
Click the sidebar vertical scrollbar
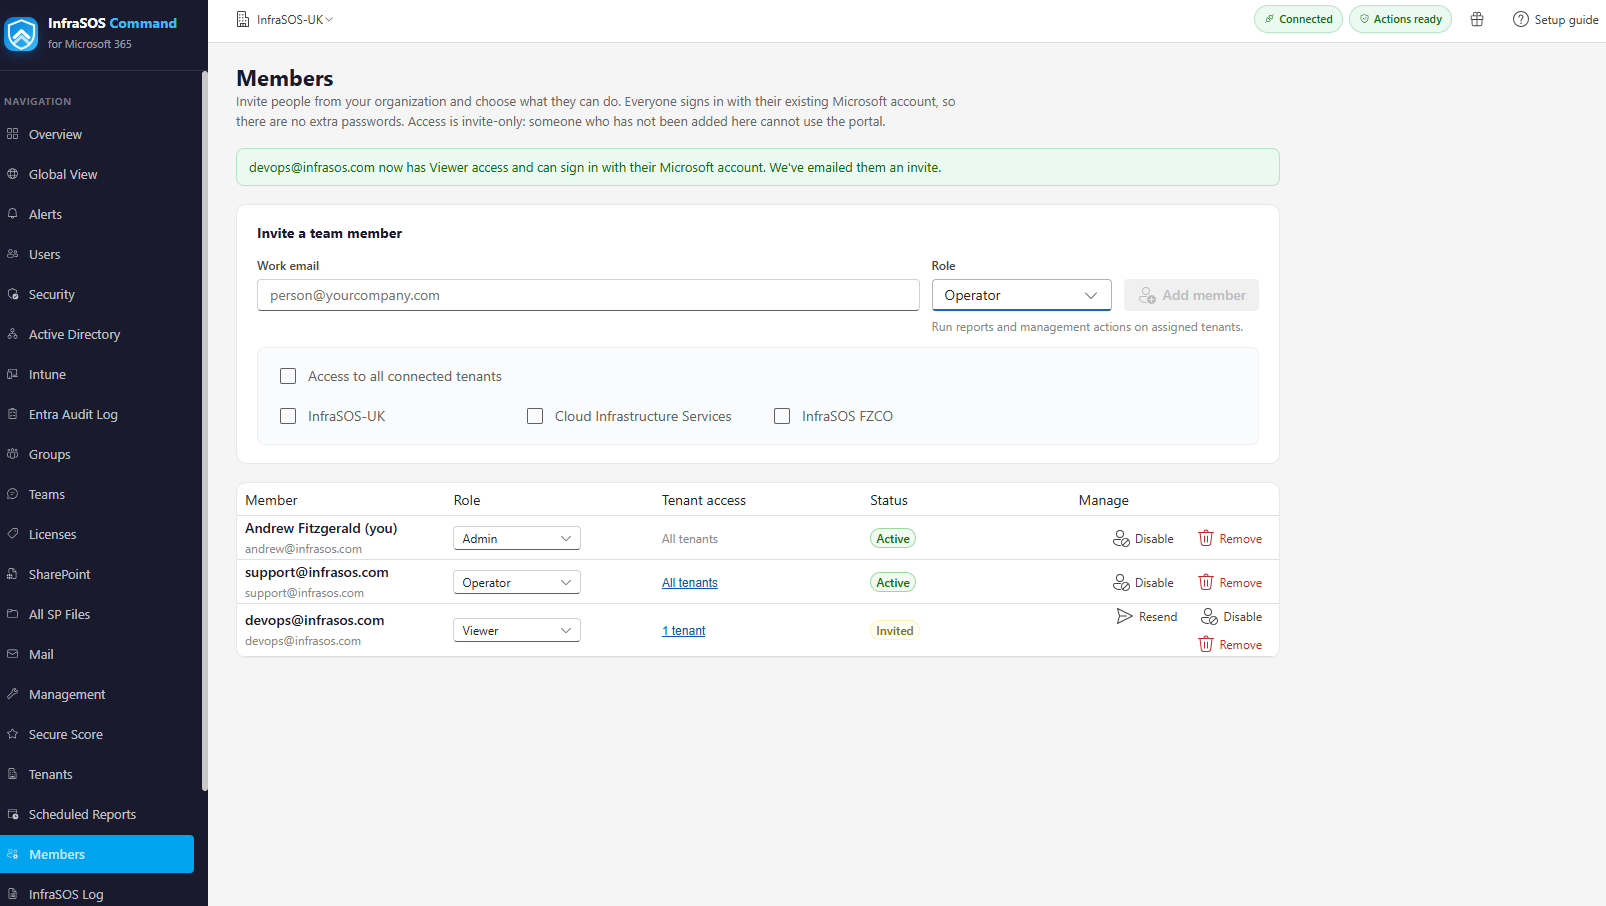click(x=205, y=430)
